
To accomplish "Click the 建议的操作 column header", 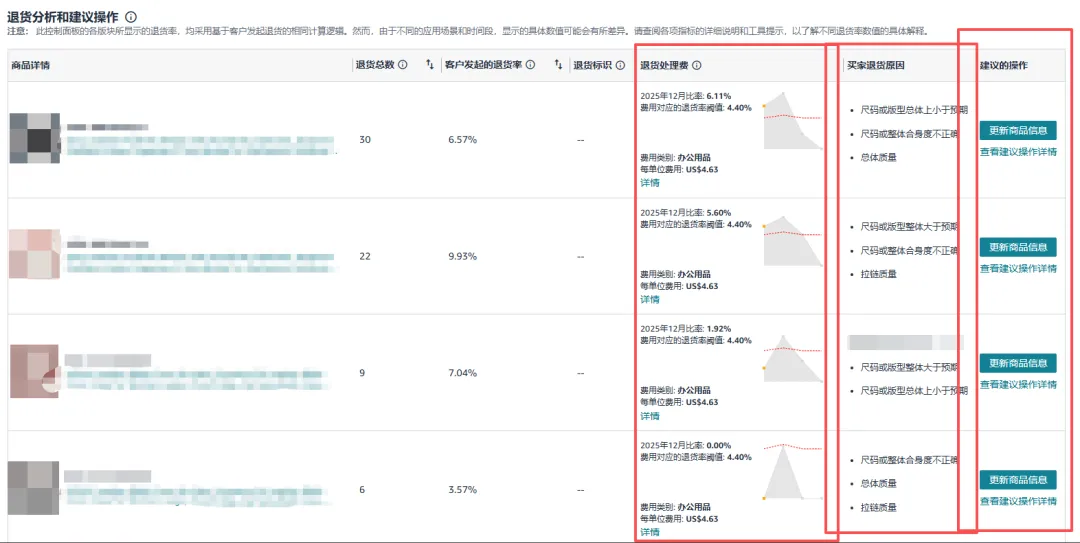I will point(1004,65).
